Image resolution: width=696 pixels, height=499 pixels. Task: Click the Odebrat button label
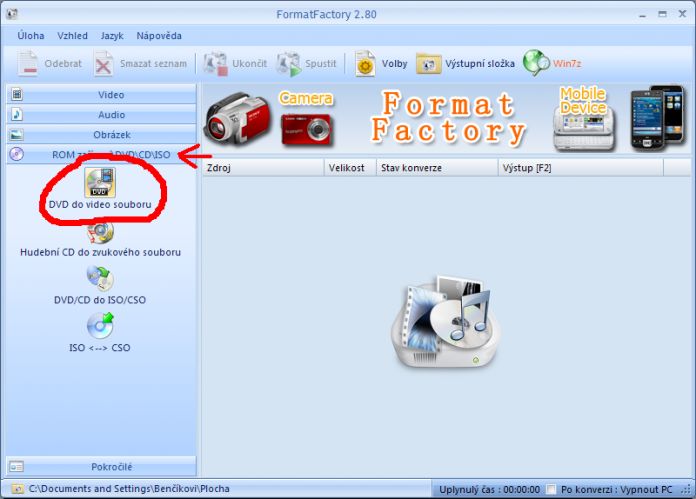[63, 63]
